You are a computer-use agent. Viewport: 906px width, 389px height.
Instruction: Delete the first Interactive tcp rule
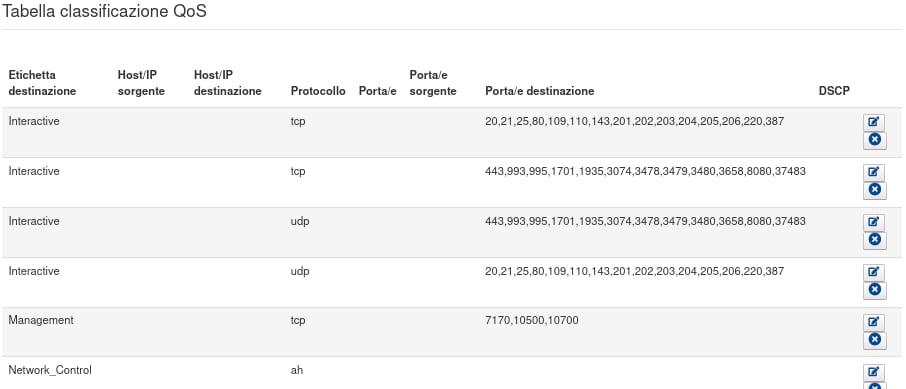coord(874,140)
